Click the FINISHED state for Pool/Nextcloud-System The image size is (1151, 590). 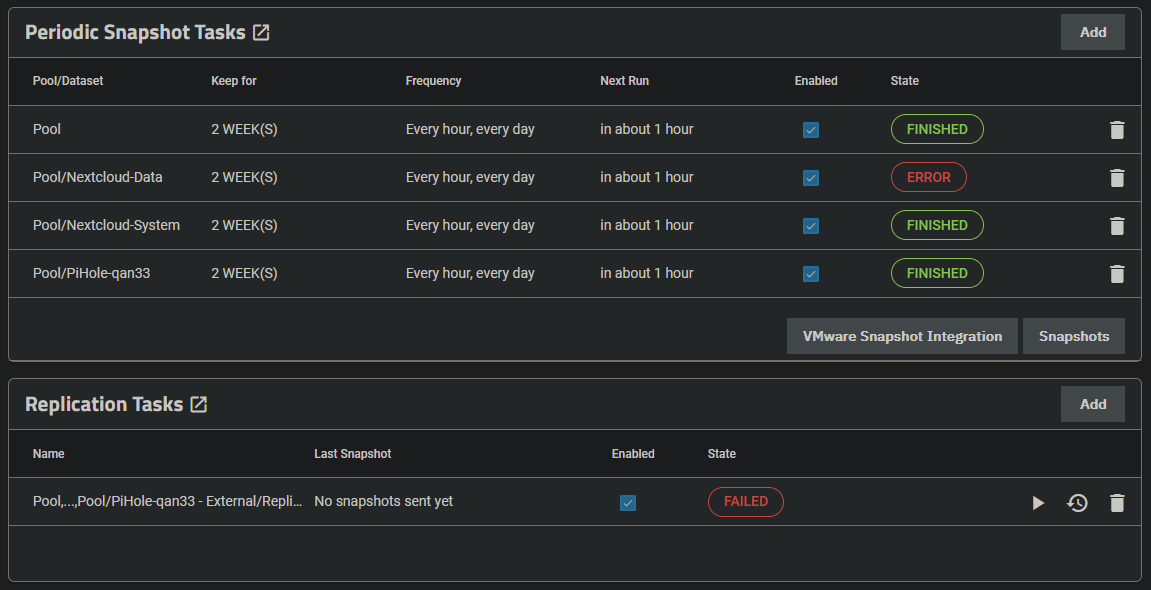(937, 225)
